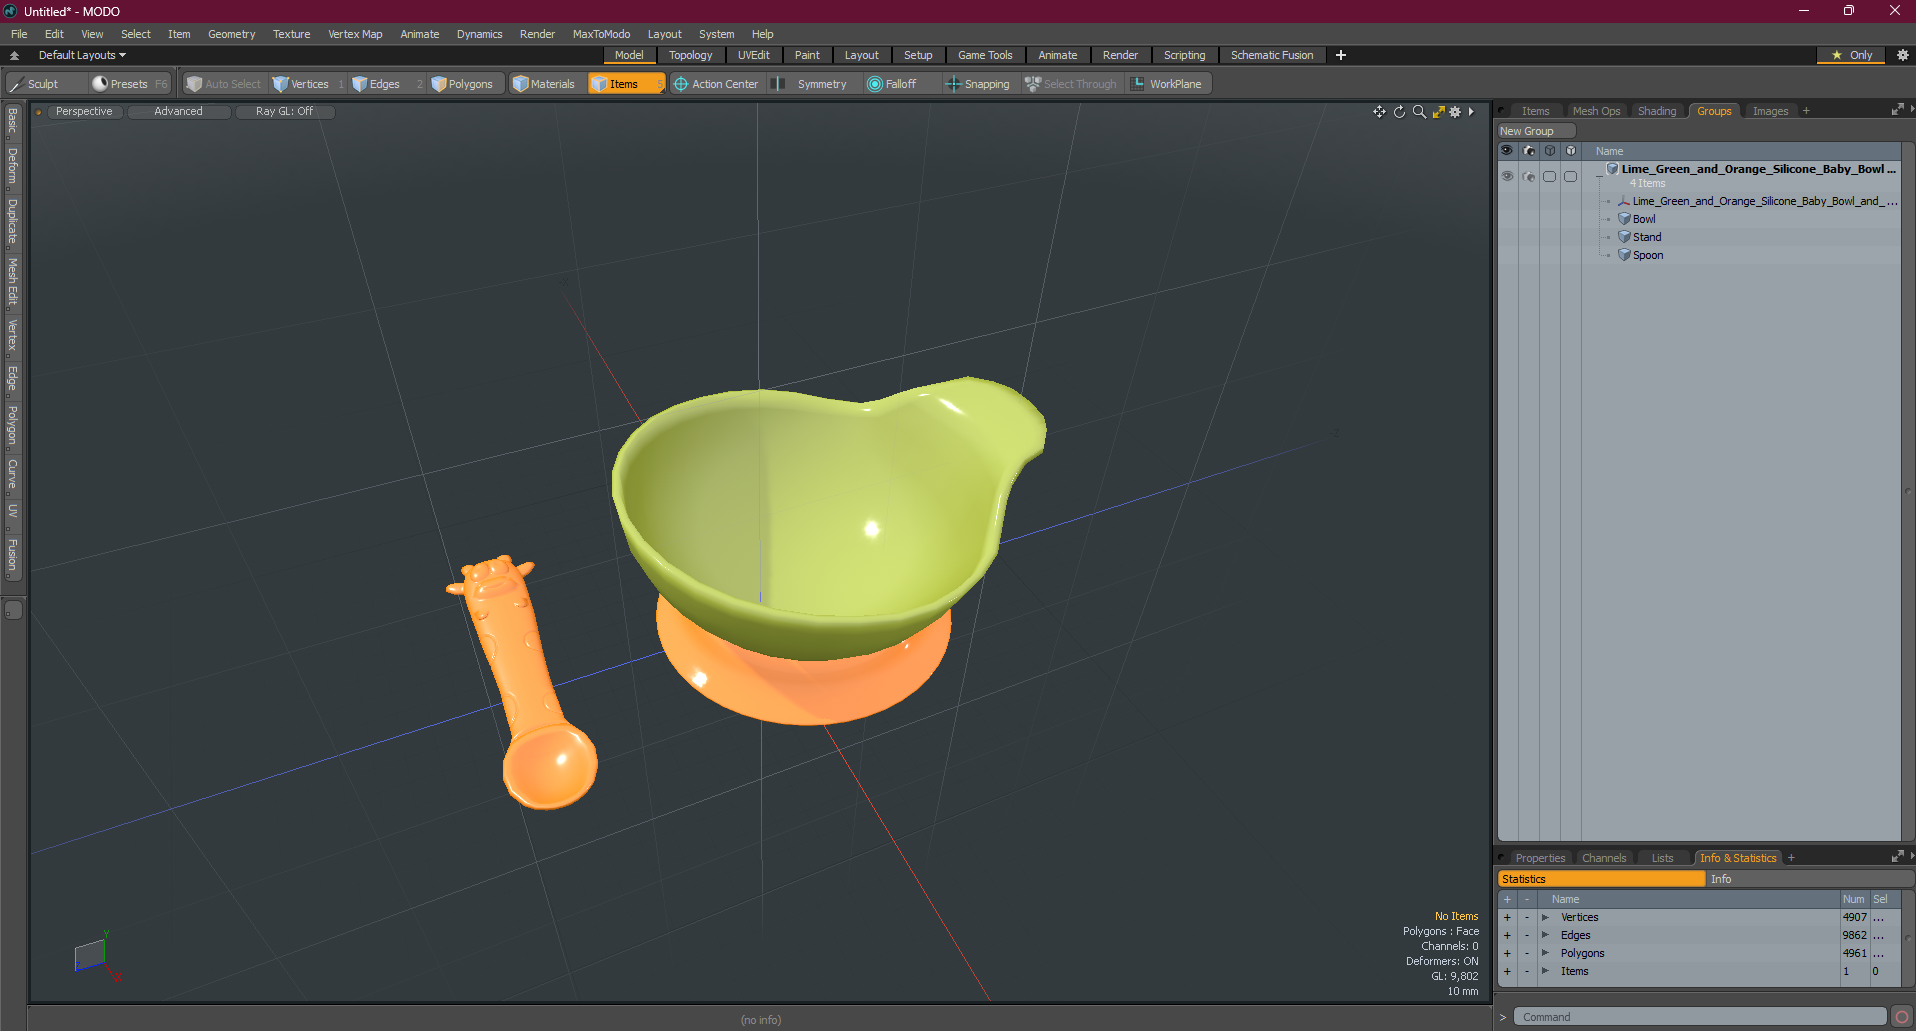
Task: Click plus in the Vertices statistics row
Action: (1507, 917)
